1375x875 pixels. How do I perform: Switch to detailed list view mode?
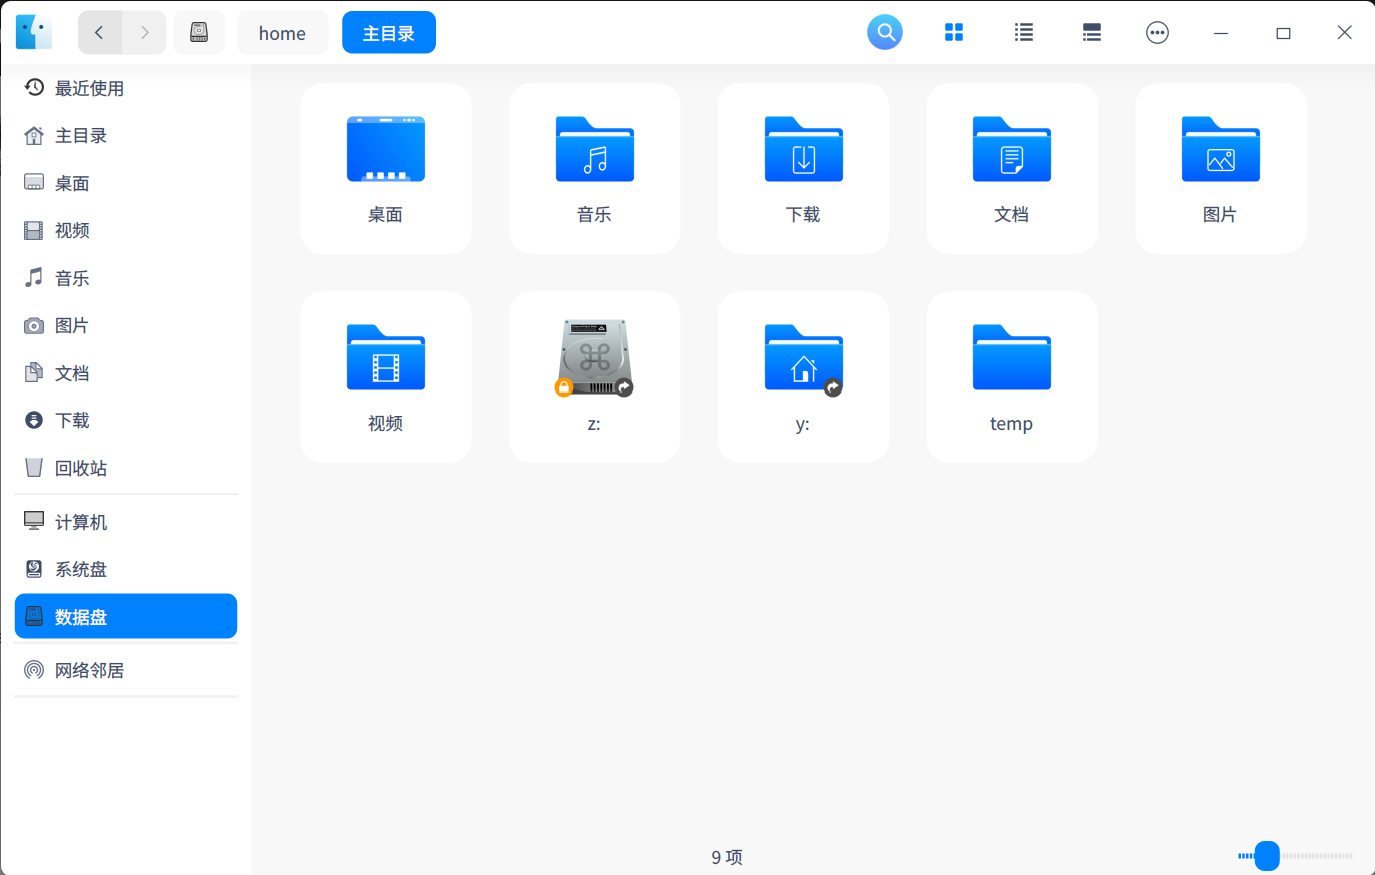click(x=1091, y=32)
